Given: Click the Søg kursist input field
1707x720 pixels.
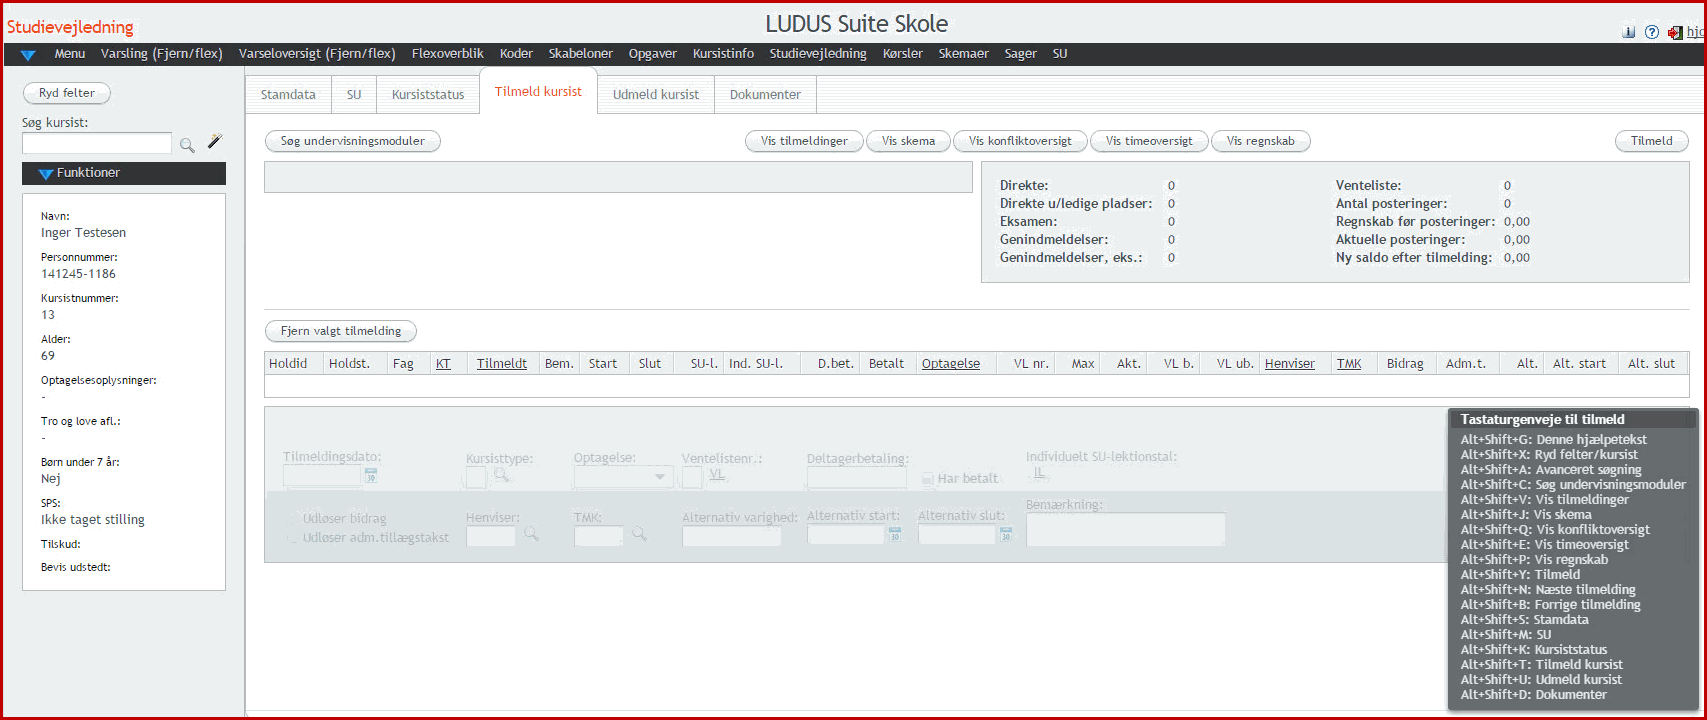Looking at the screenshot, I should tap(97, 144).
